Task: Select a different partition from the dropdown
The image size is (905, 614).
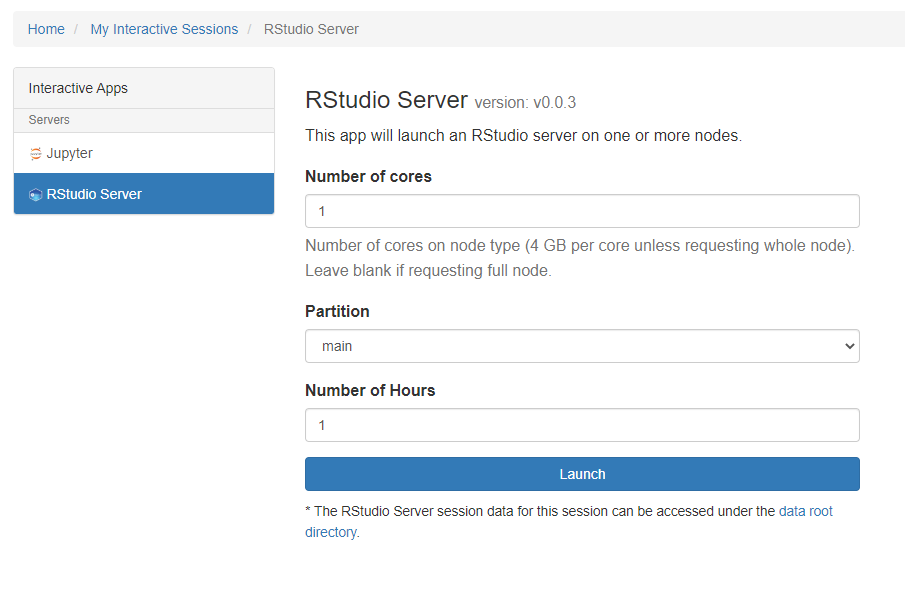Action: 580,345
